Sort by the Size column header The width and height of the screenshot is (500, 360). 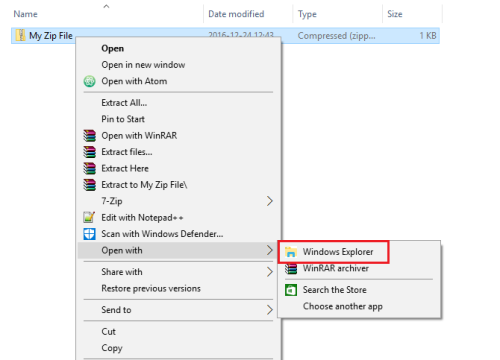point(395,14)
